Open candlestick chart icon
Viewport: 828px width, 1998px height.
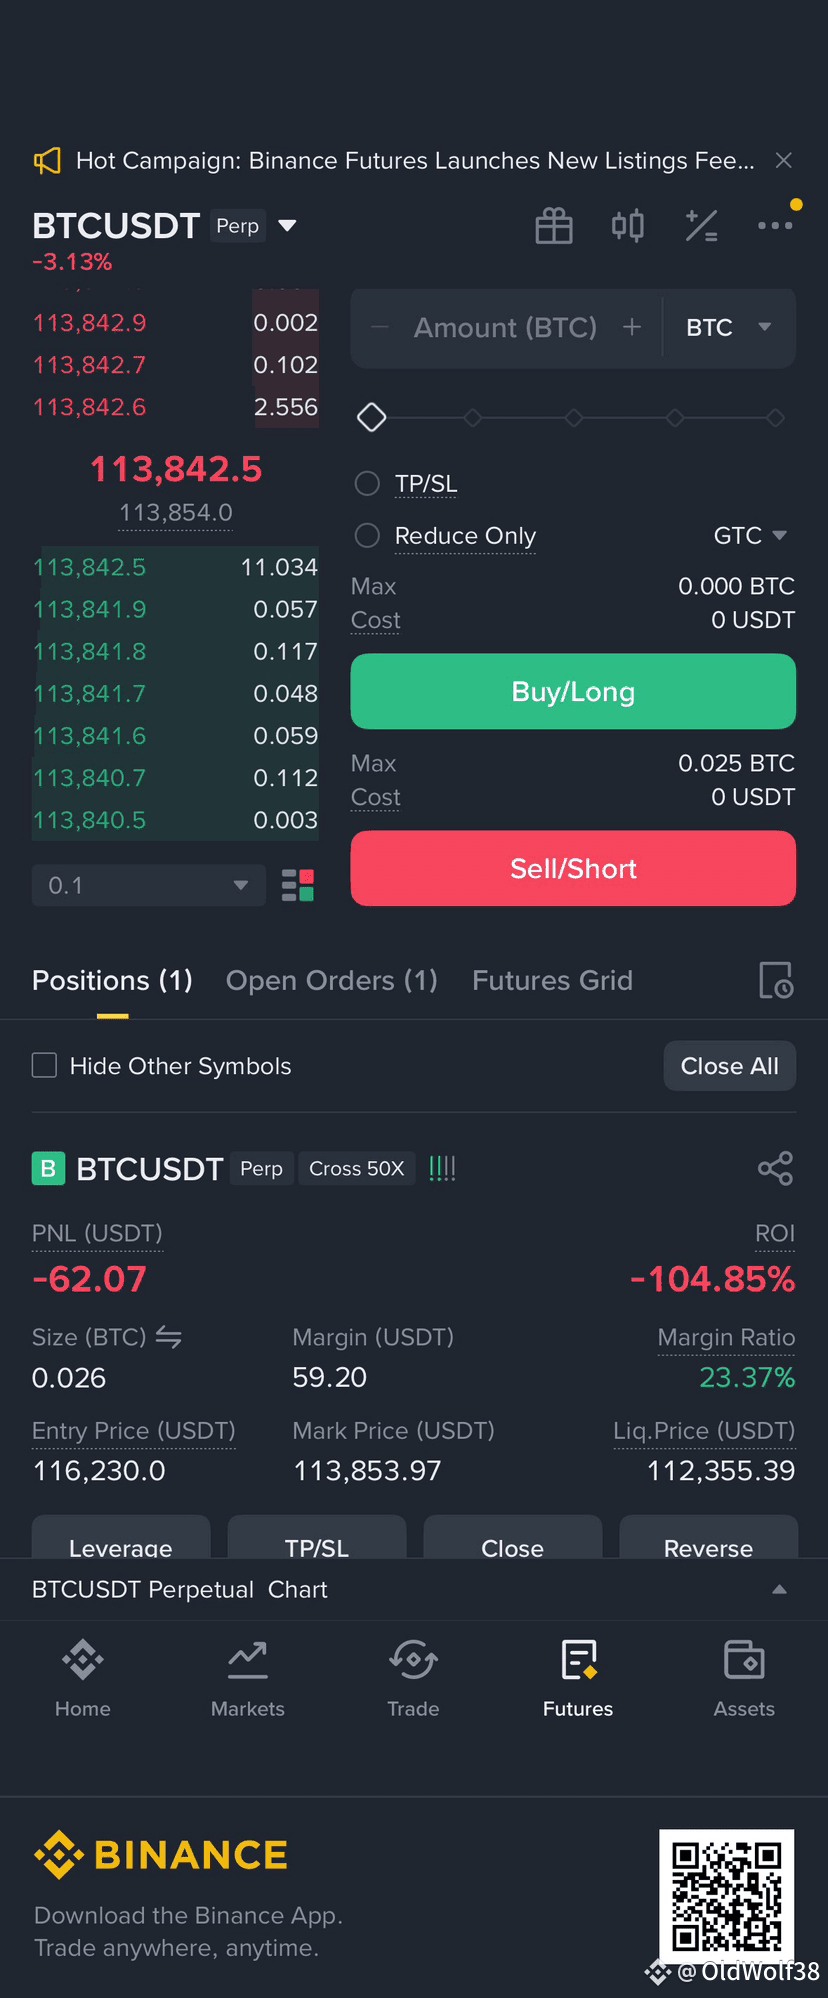628,226
